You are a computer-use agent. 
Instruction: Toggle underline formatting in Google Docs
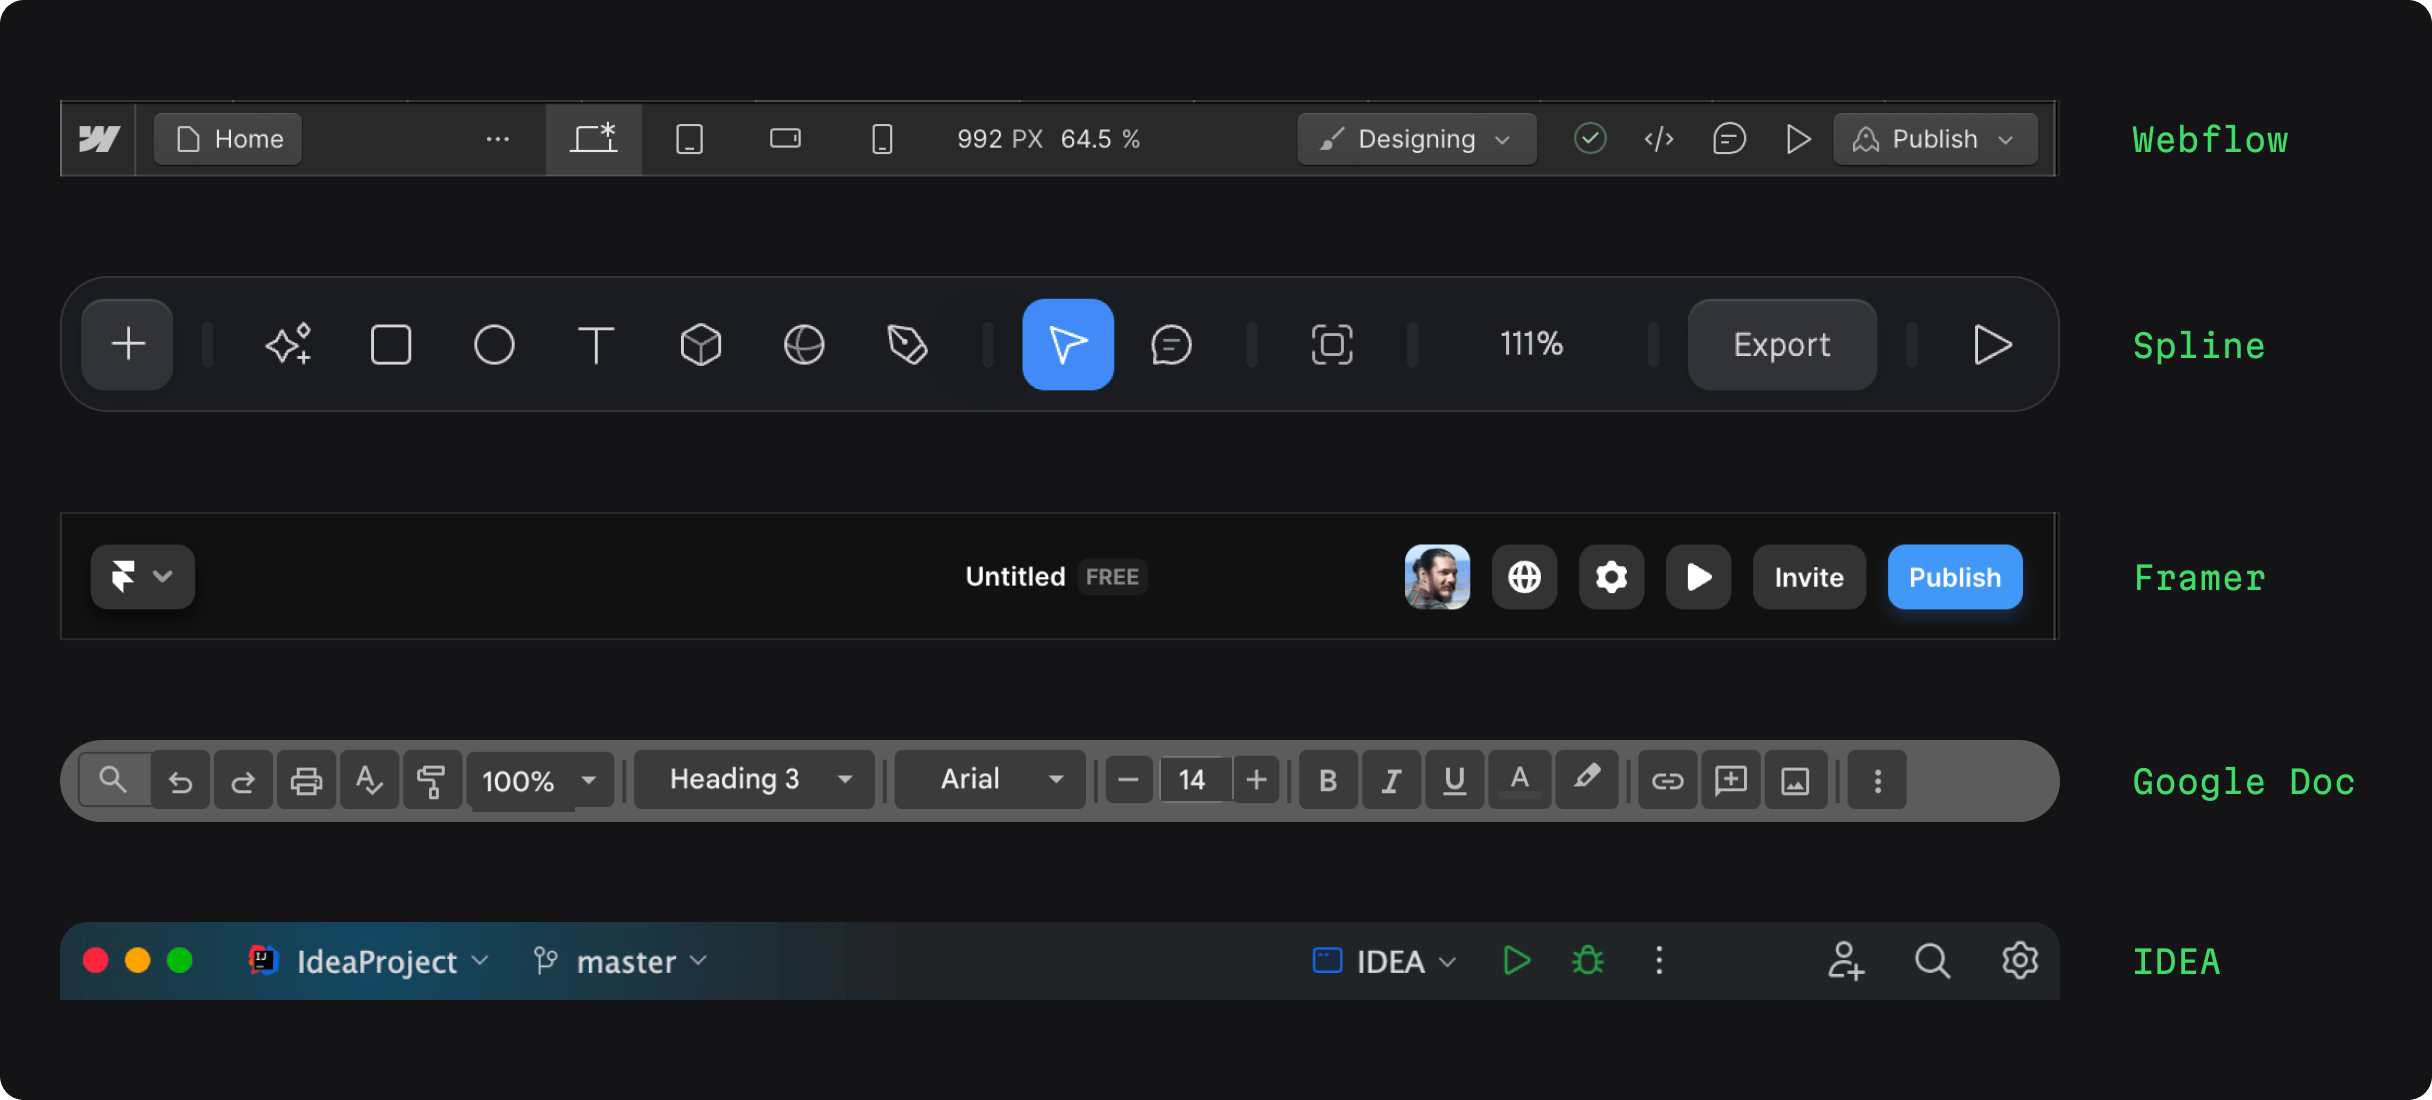pyautogui.click(x=1455, y=780)
